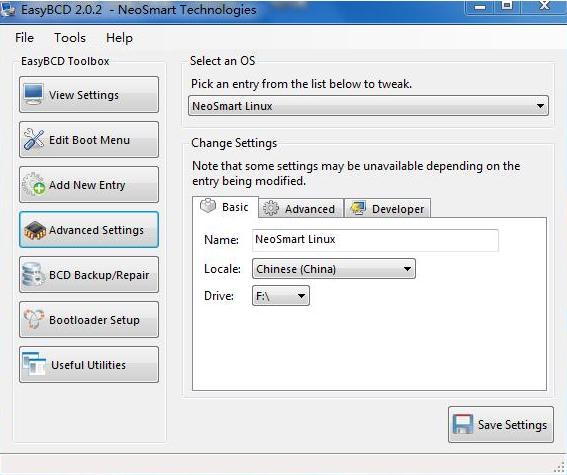The image size is (567, 475).
Task: Open the Tools menu
Action: 70,38
